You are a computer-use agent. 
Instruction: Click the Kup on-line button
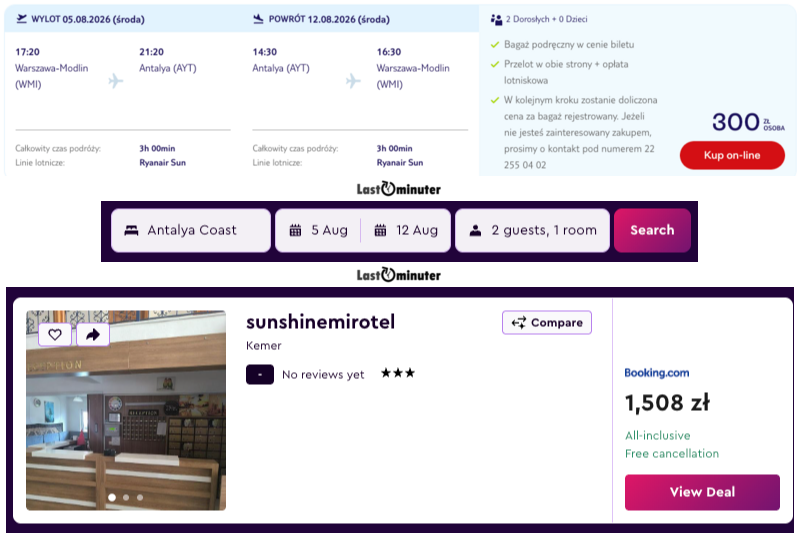732,155
